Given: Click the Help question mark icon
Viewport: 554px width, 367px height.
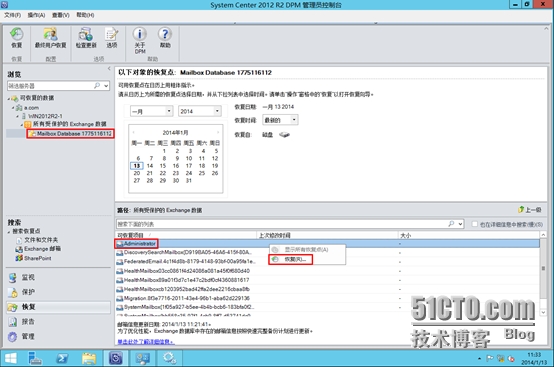Looking at the screenshot, I should point(165,38).
